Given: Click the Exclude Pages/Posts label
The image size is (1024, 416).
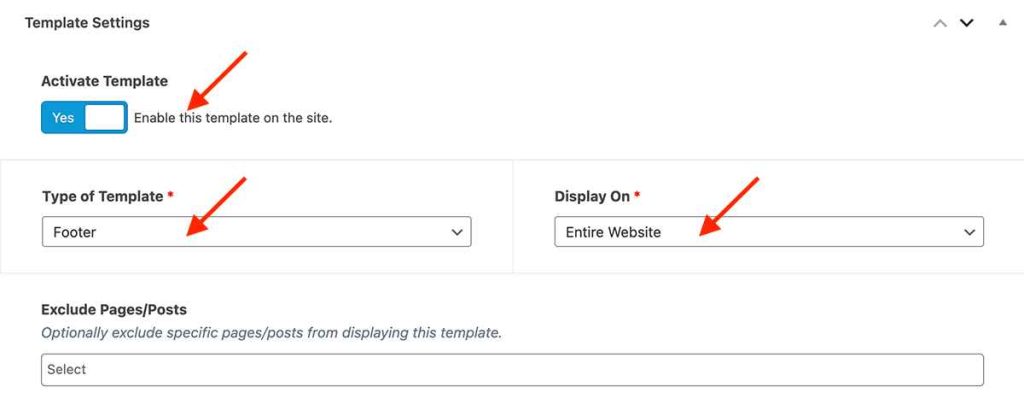Looking at the screenshot, I should pos(114,309).
